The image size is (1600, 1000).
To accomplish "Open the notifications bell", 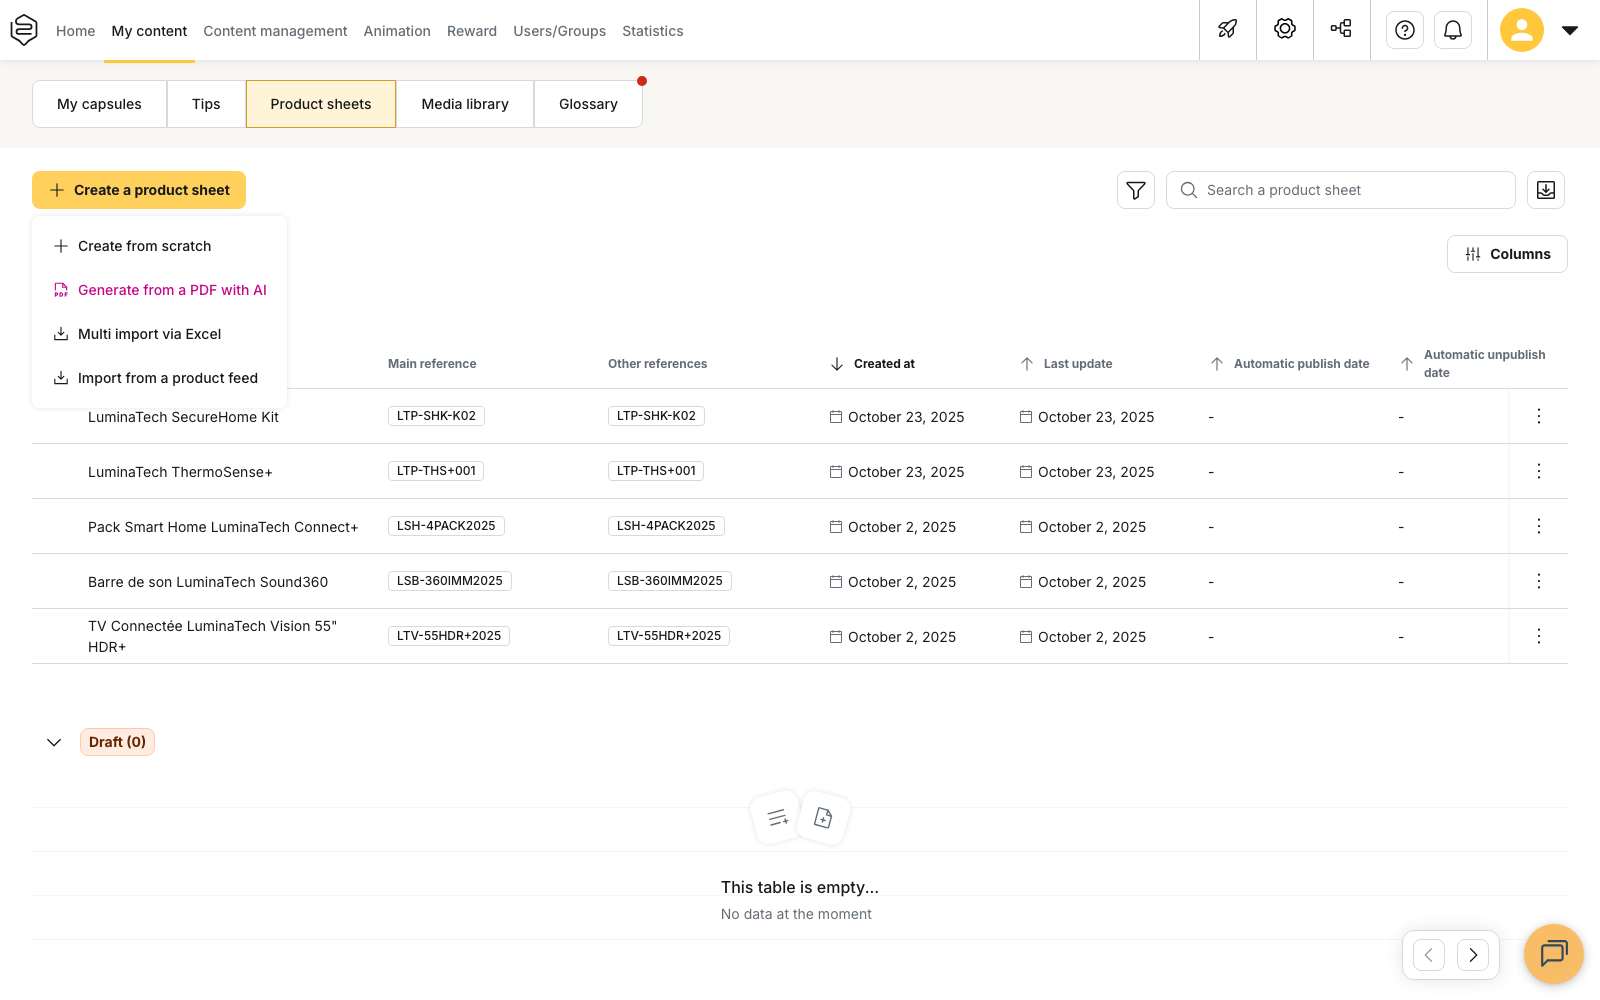I will (1453, 30).
